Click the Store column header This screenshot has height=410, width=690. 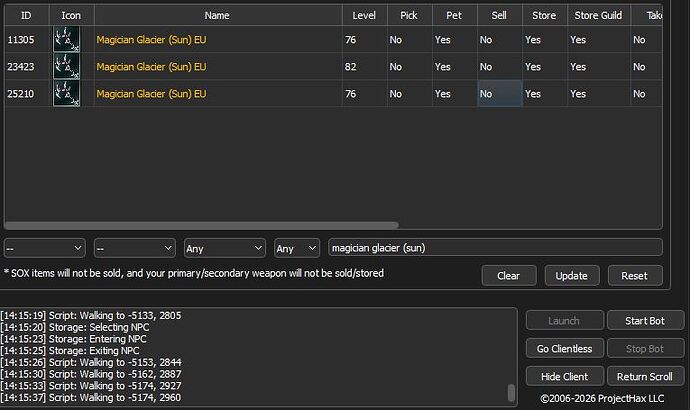(x=544, y=15)
